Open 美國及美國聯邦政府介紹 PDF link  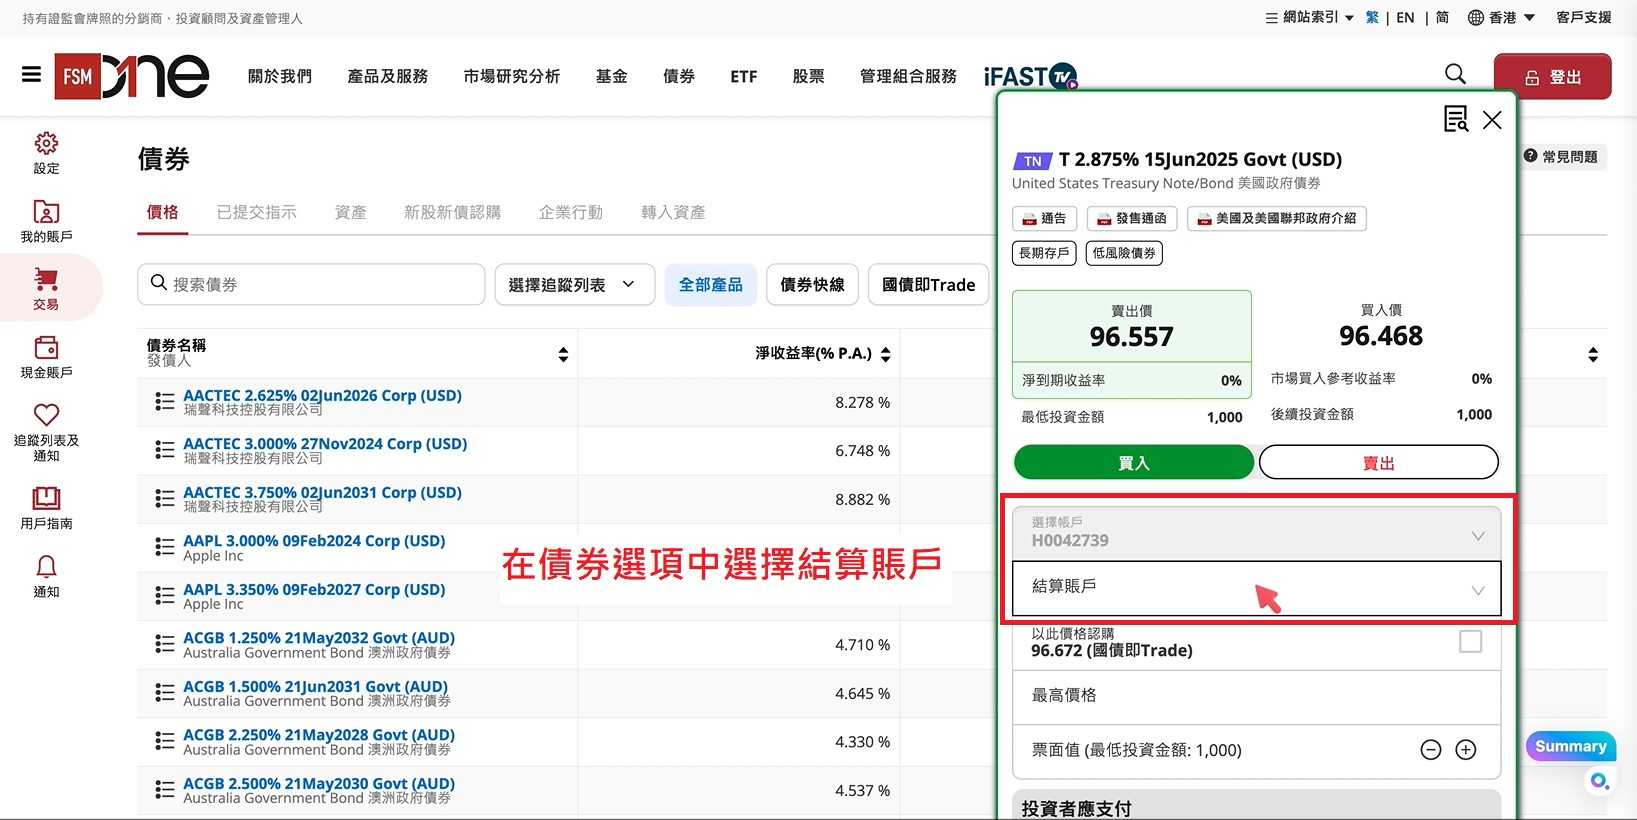point(1277,218)
